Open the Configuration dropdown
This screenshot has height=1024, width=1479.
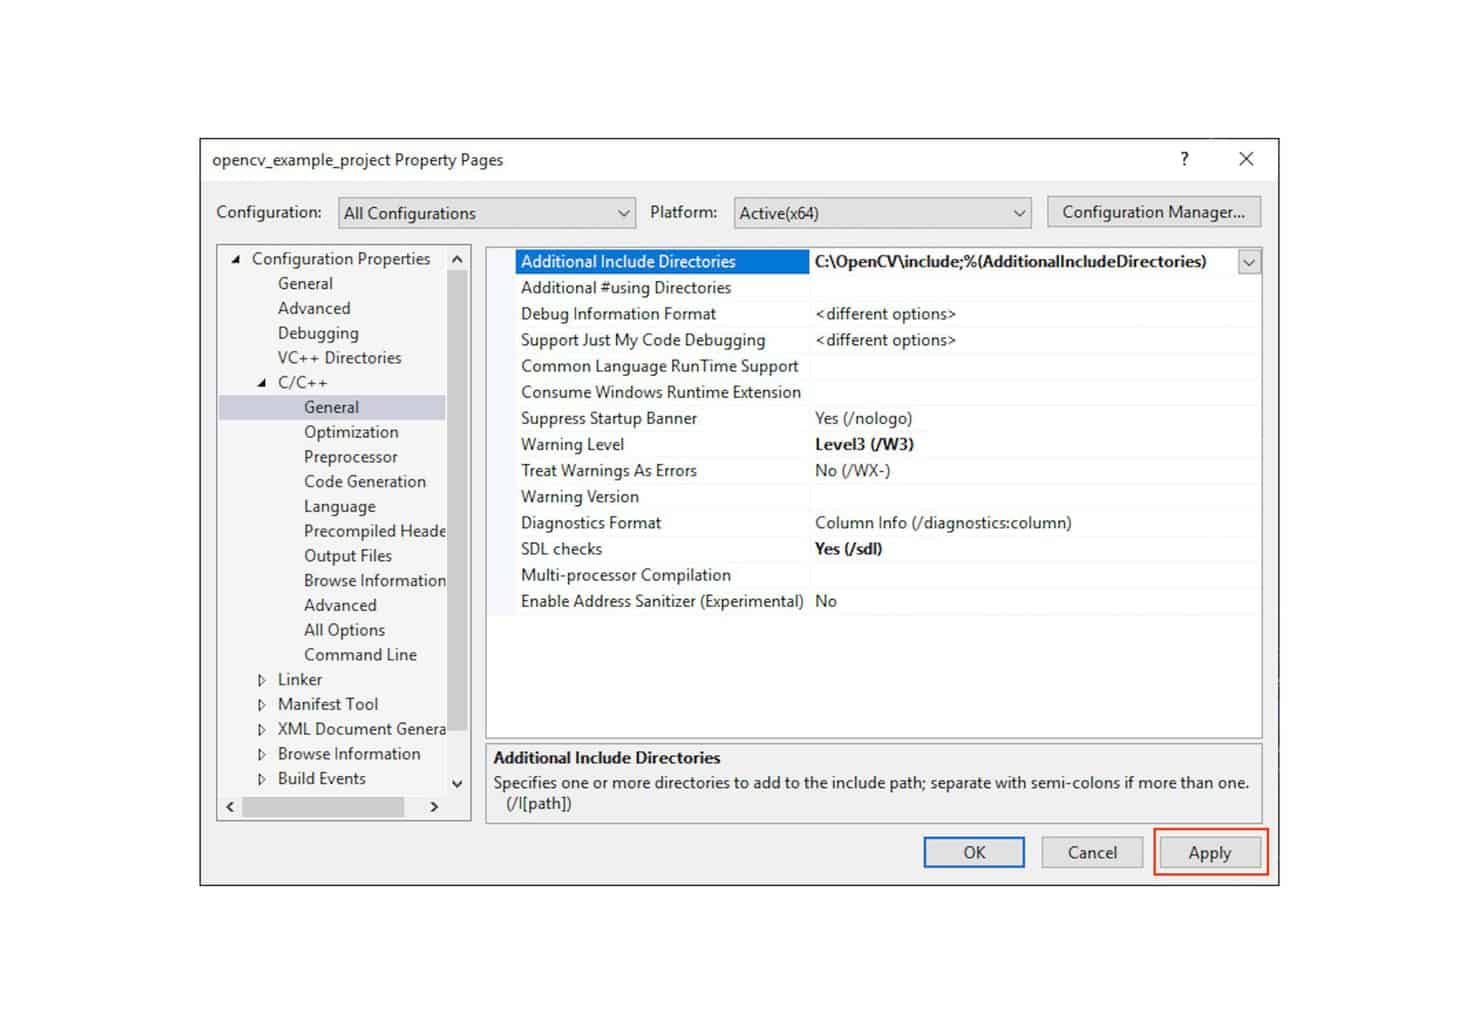pos(487,213)
